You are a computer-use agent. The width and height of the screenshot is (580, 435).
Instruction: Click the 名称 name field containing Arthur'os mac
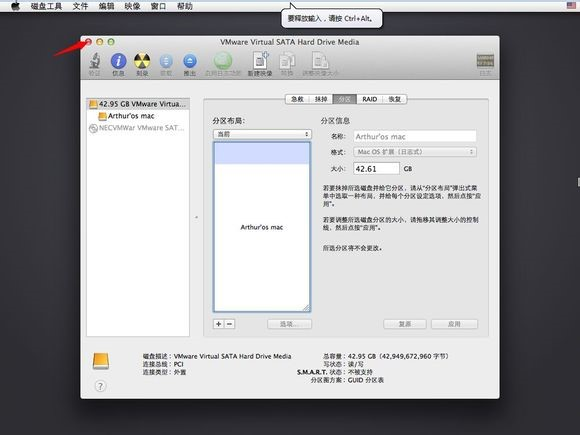pos(415,136)
